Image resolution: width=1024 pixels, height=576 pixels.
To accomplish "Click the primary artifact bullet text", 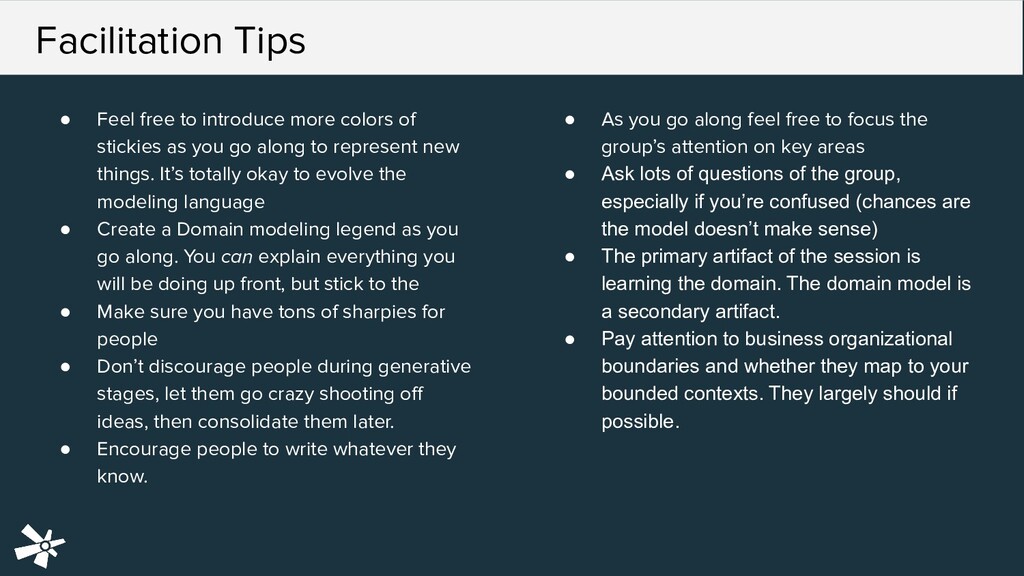I will click(786, 284).
